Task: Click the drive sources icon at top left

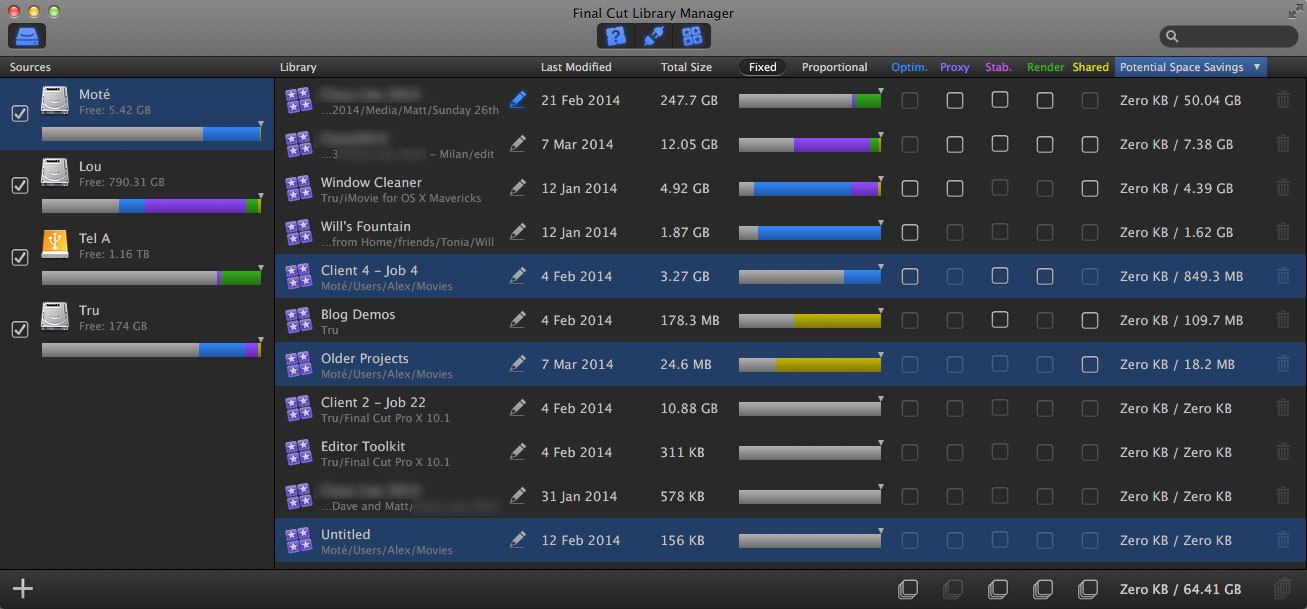Action: [27, 36]
